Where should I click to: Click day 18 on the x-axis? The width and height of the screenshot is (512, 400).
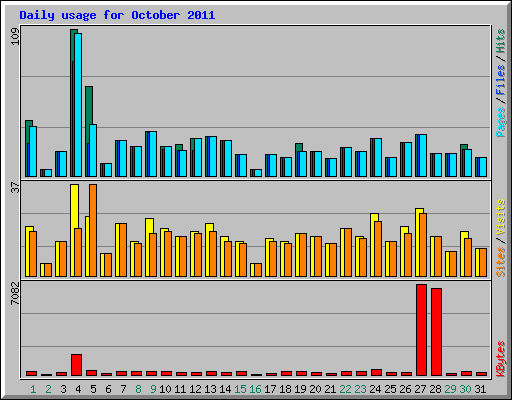(285, 389)
